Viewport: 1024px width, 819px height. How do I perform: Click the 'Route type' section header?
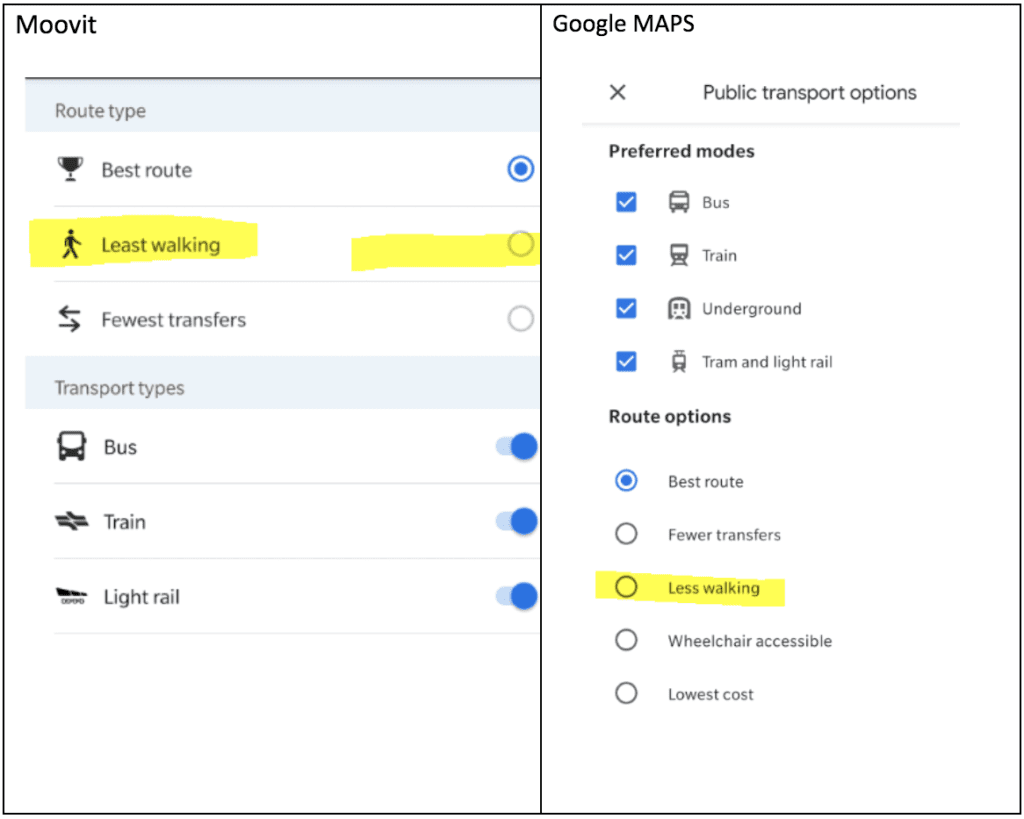101,111
